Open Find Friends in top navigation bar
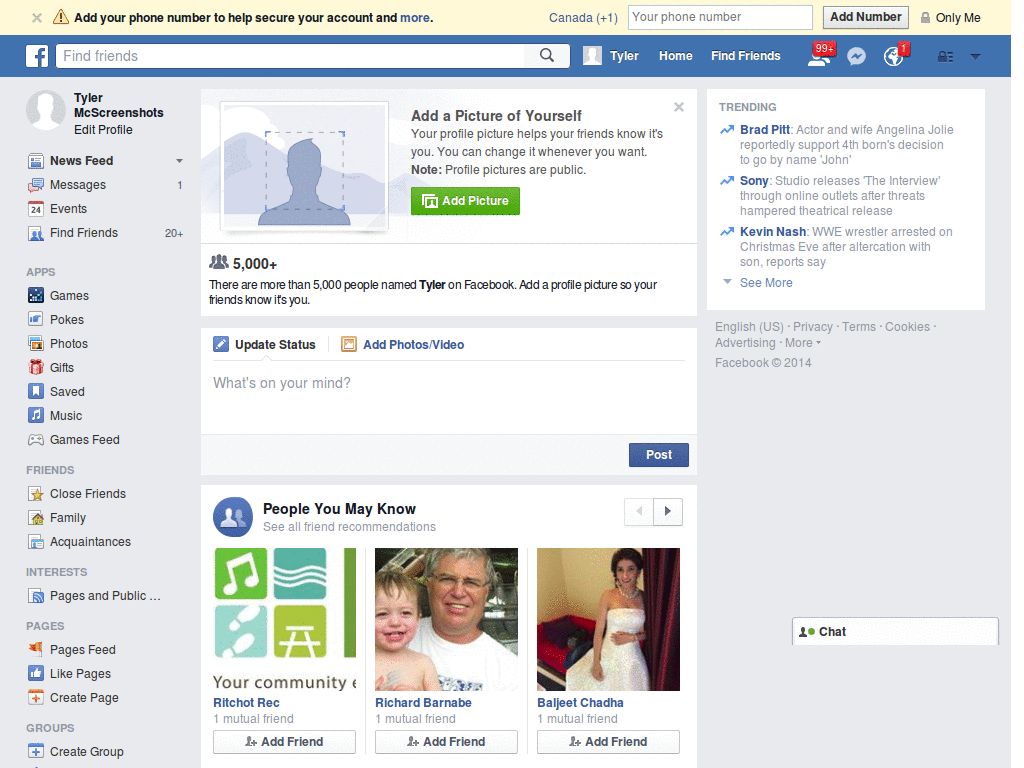Screen dimensions: 1024x768 746,56
